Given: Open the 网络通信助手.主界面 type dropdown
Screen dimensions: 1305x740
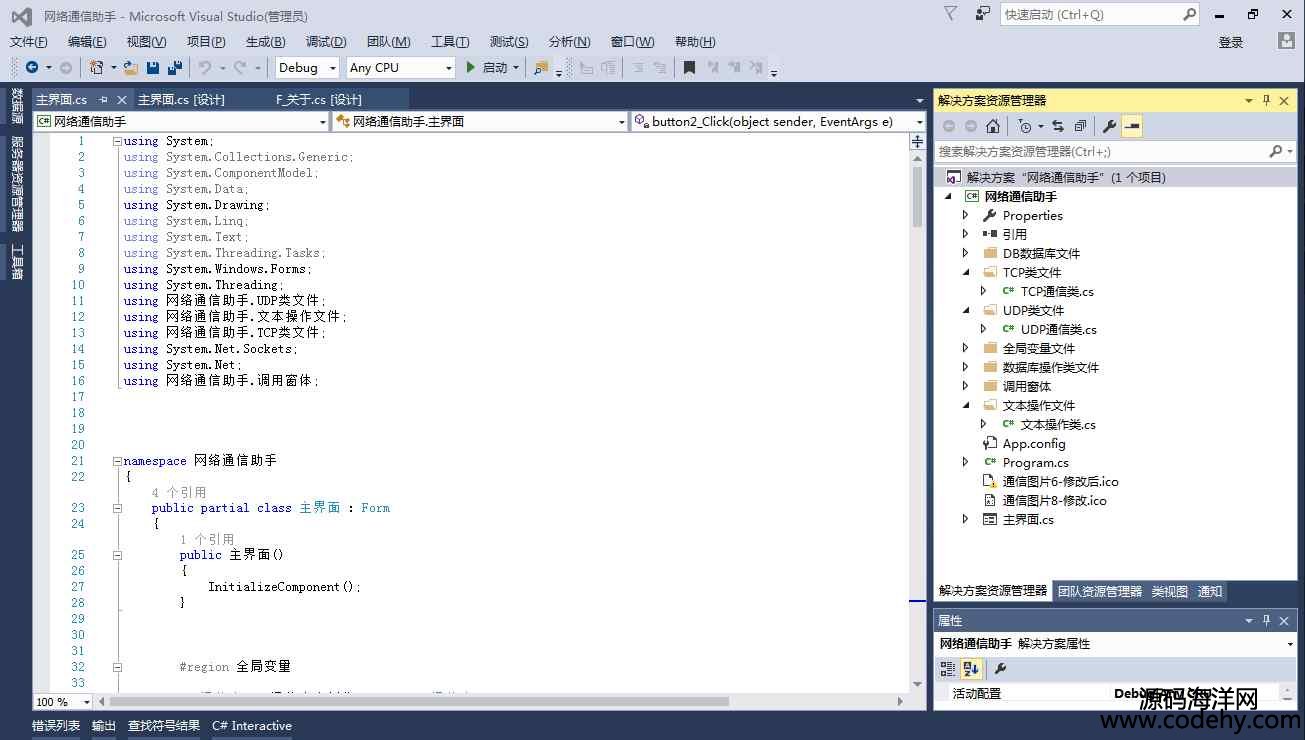Looking at the screenshot, I should [x=480, y=121].
